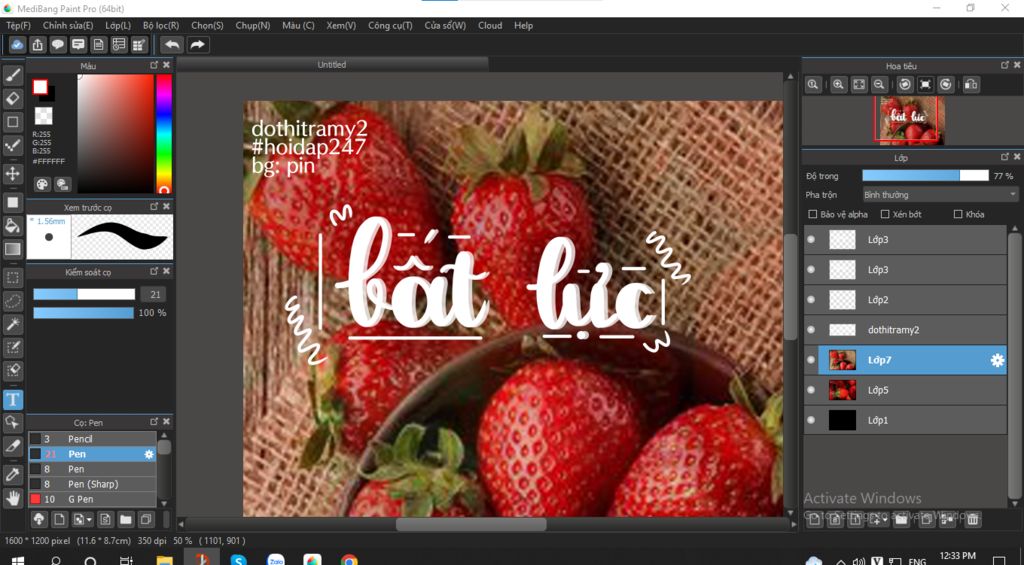Click the share/export icon in toolbar
Image resolution: width=1024 pixels, height=565 pixels.
pyautogui.click(x=38, y=44)
